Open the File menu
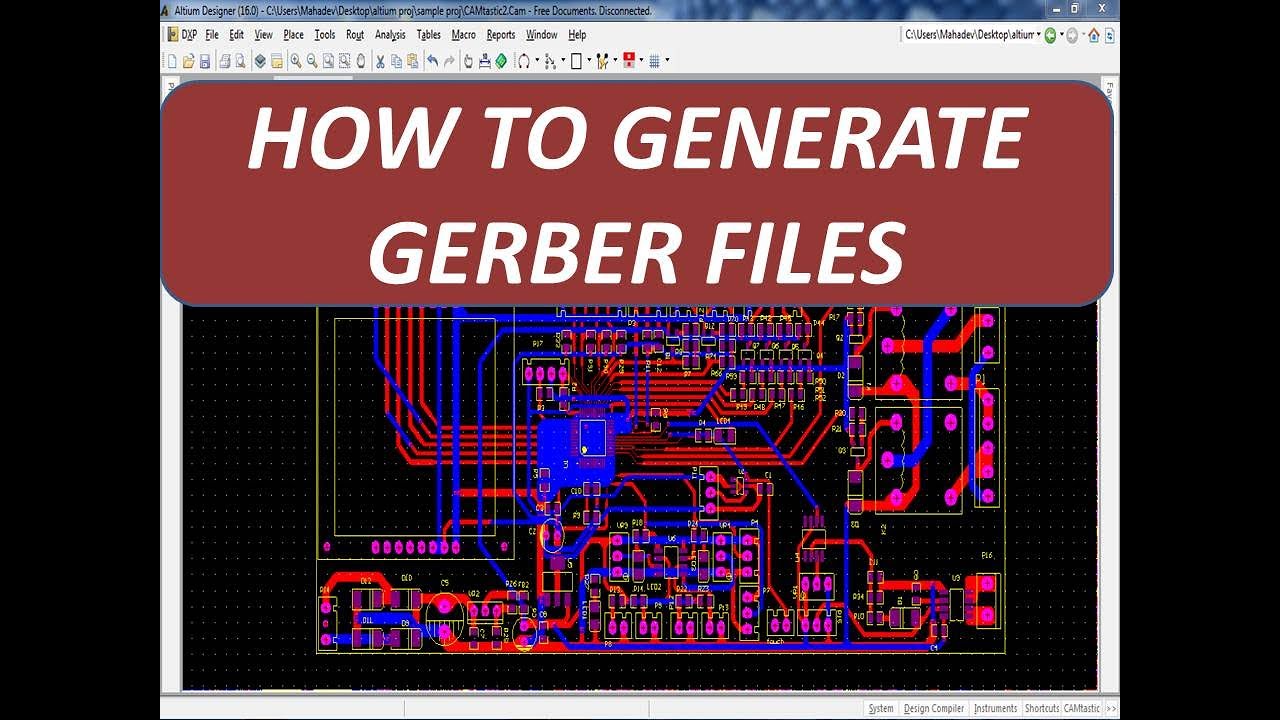The height and width of the screenshot is (720, 1280). click(x=212, y=35)
